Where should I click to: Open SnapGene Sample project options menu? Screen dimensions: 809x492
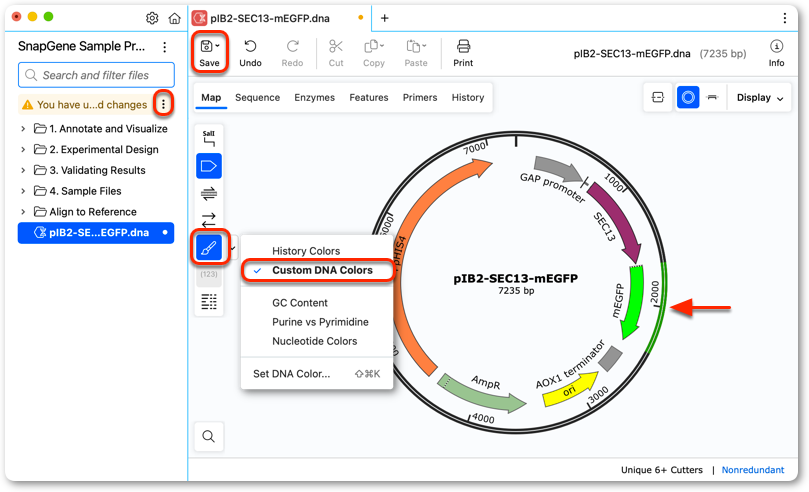(x=165, y=47)
